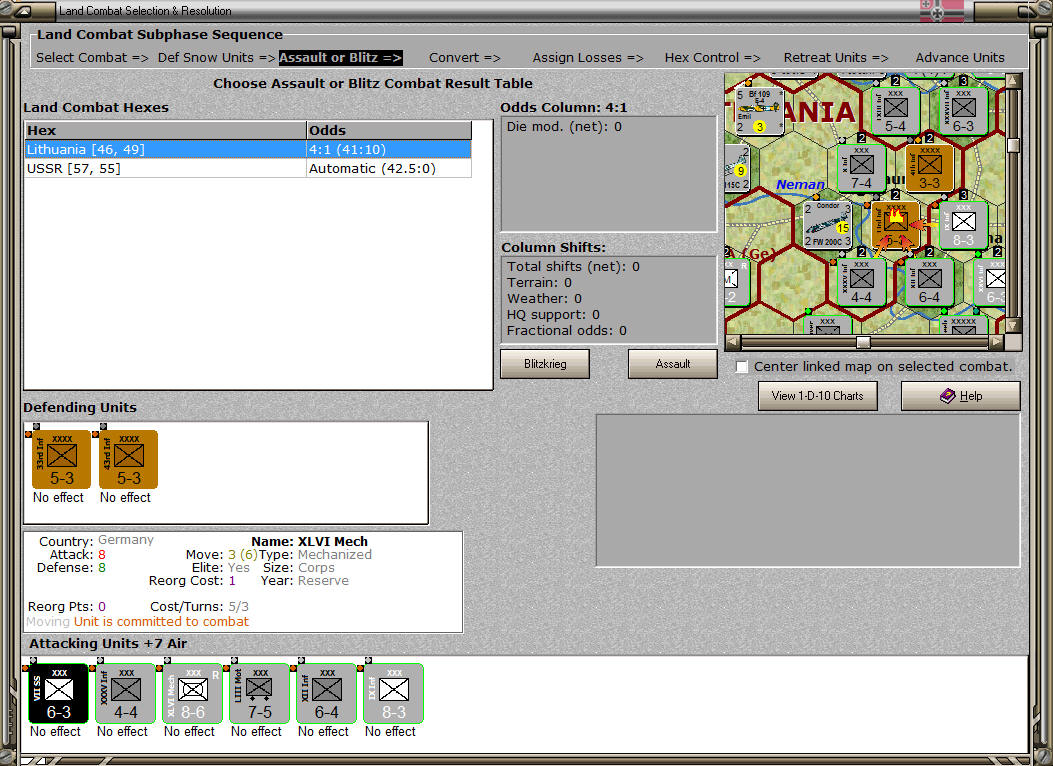Viewport: 1053px width, 766px height.
Task: Click the Name: XLVI Mech label
Action: coord(310,541)
